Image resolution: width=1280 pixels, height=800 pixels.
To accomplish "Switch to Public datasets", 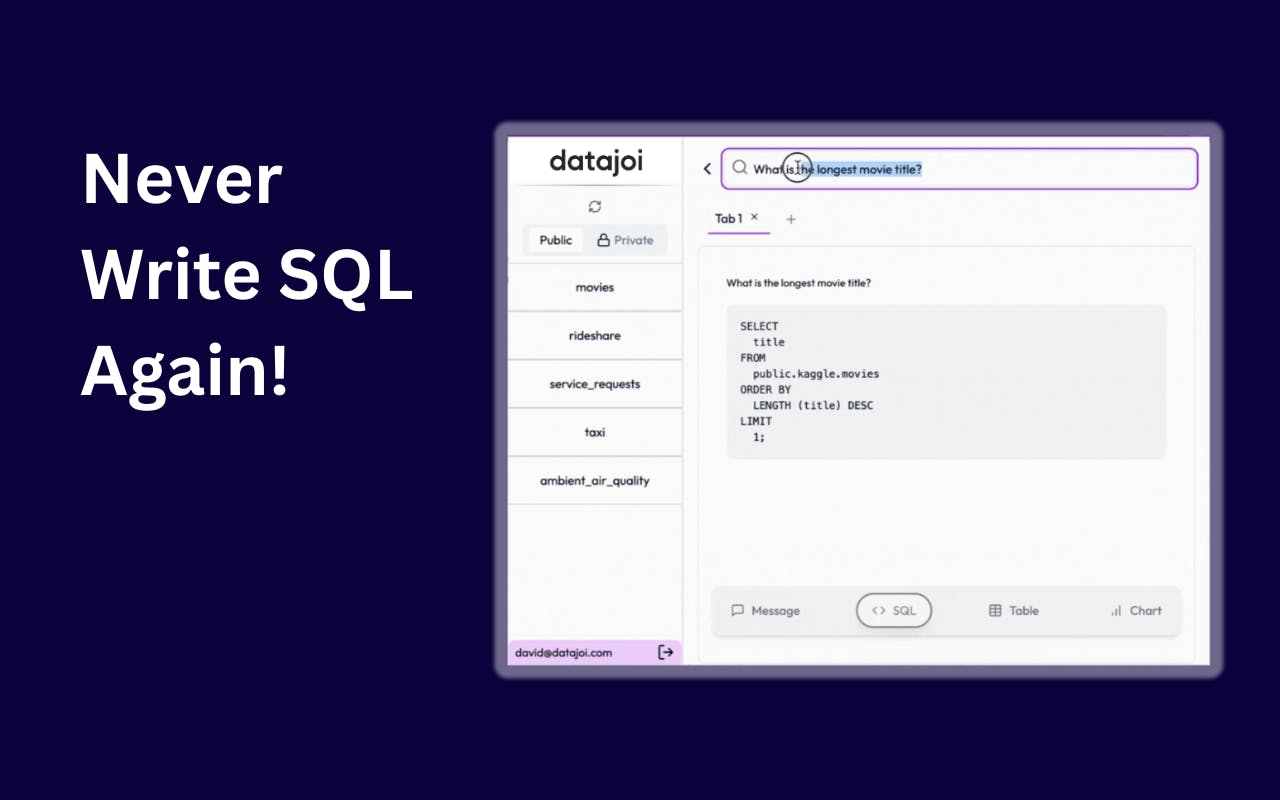I will (556, 240).
